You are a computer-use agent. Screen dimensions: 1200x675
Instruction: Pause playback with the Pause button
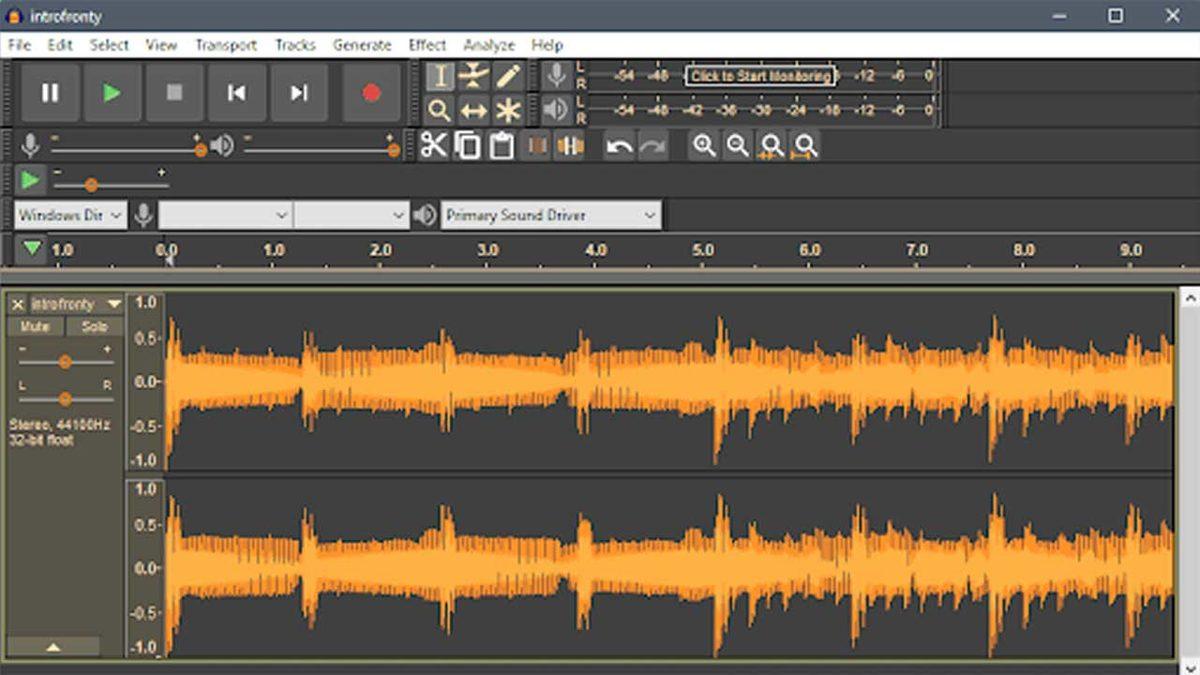click(x=50, y=93)
